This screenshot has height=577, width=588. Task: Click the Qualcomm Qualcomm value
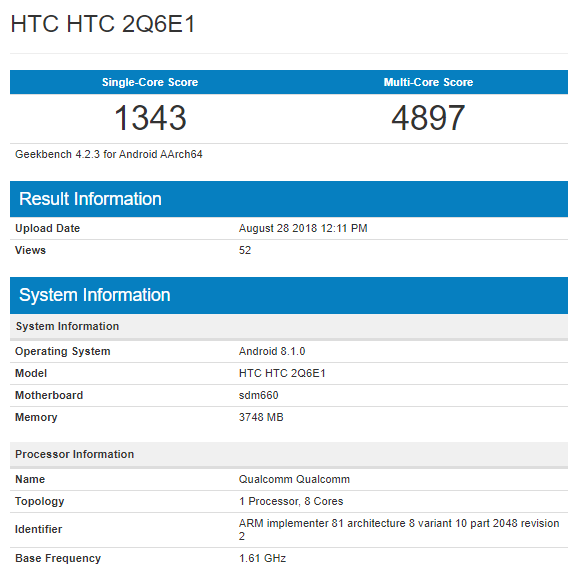click(x=294, y=479)
